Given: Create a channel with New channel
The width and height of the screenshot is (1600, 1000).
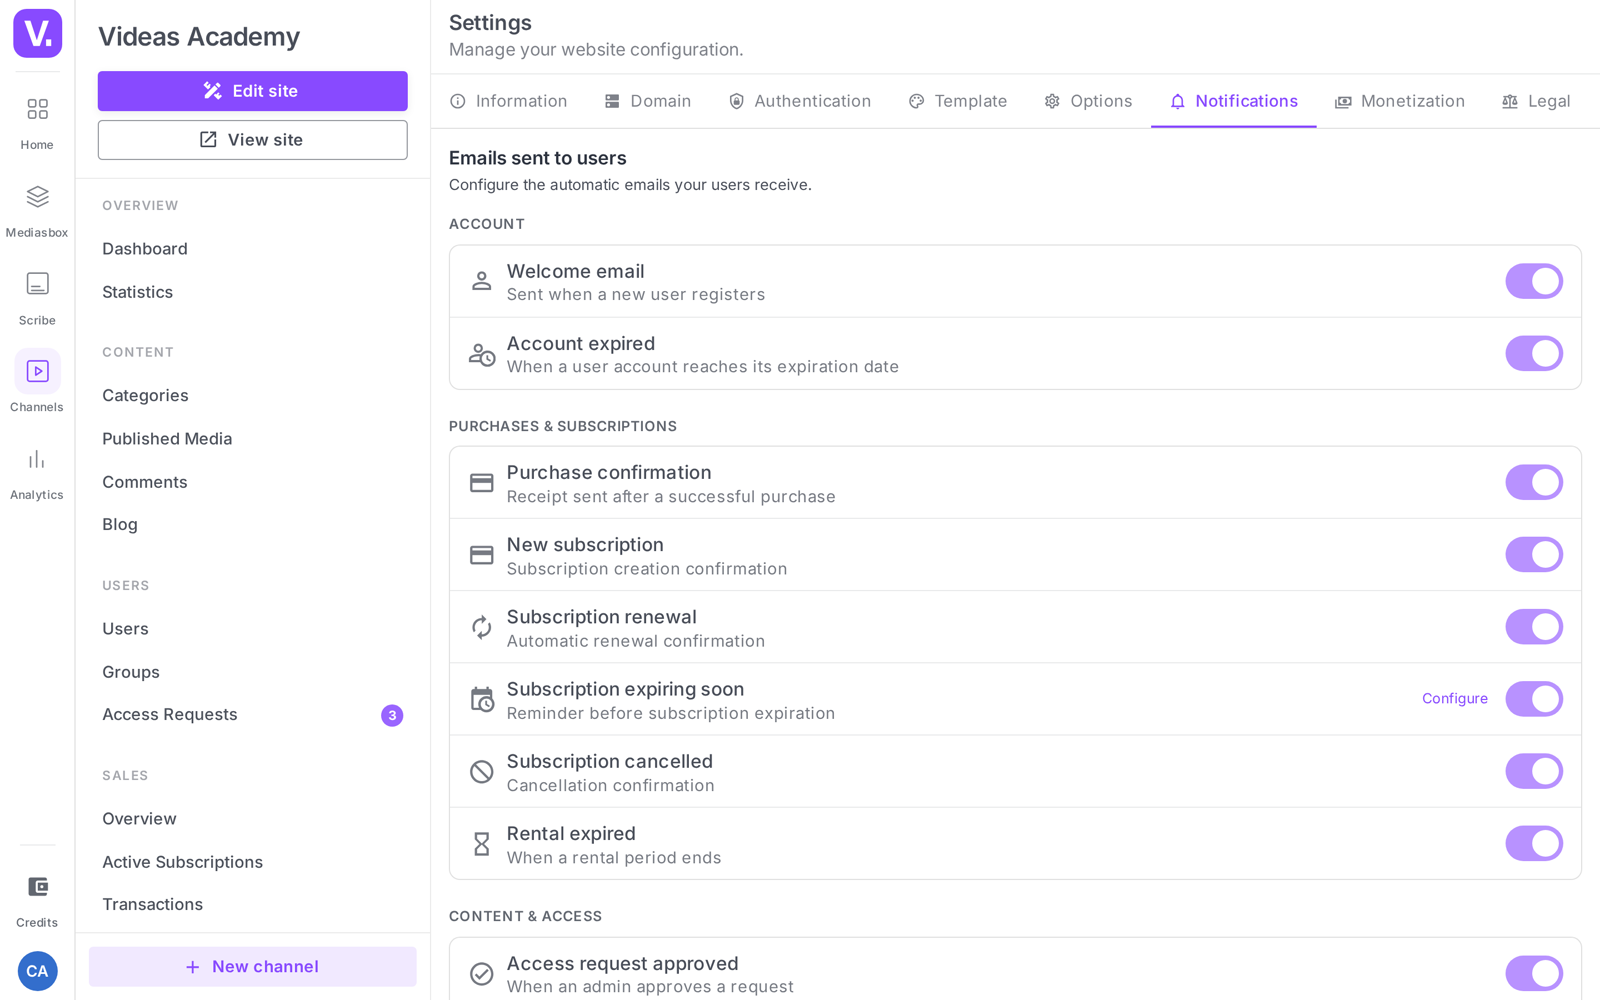Looking at the screenshot, I should coord(252,967).
